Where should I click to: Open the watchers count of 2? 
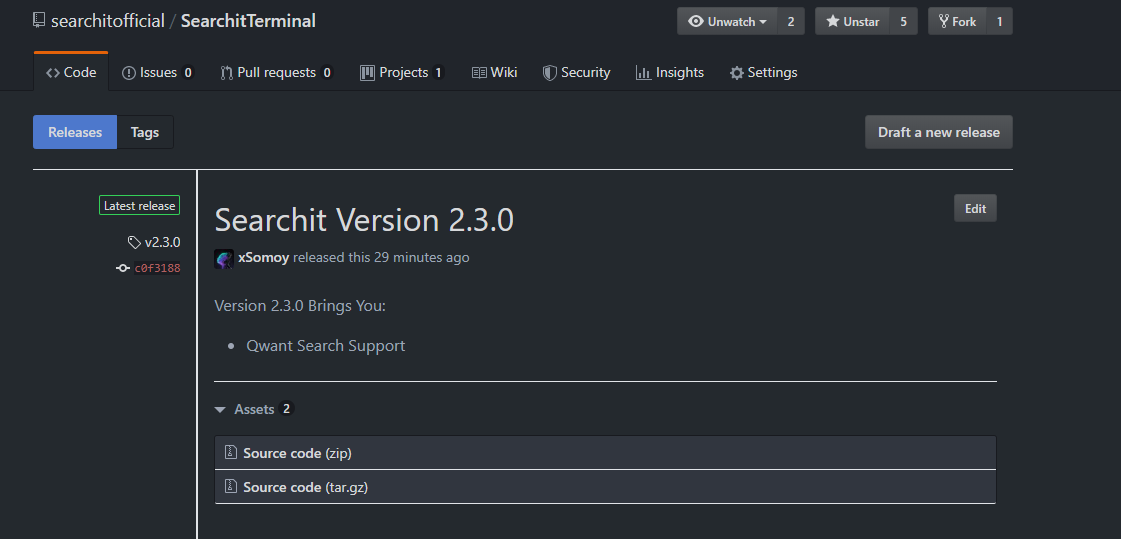click(x=791, y=21)
